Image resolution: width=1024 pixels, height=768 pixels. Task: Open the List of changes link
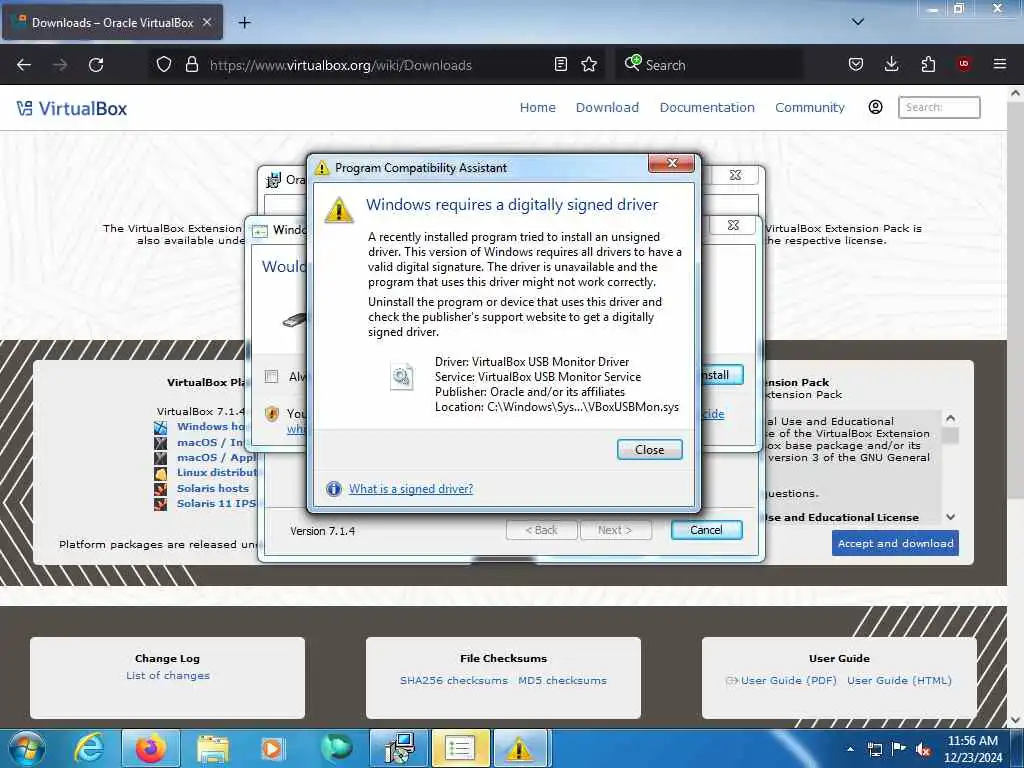click(168, 675)
